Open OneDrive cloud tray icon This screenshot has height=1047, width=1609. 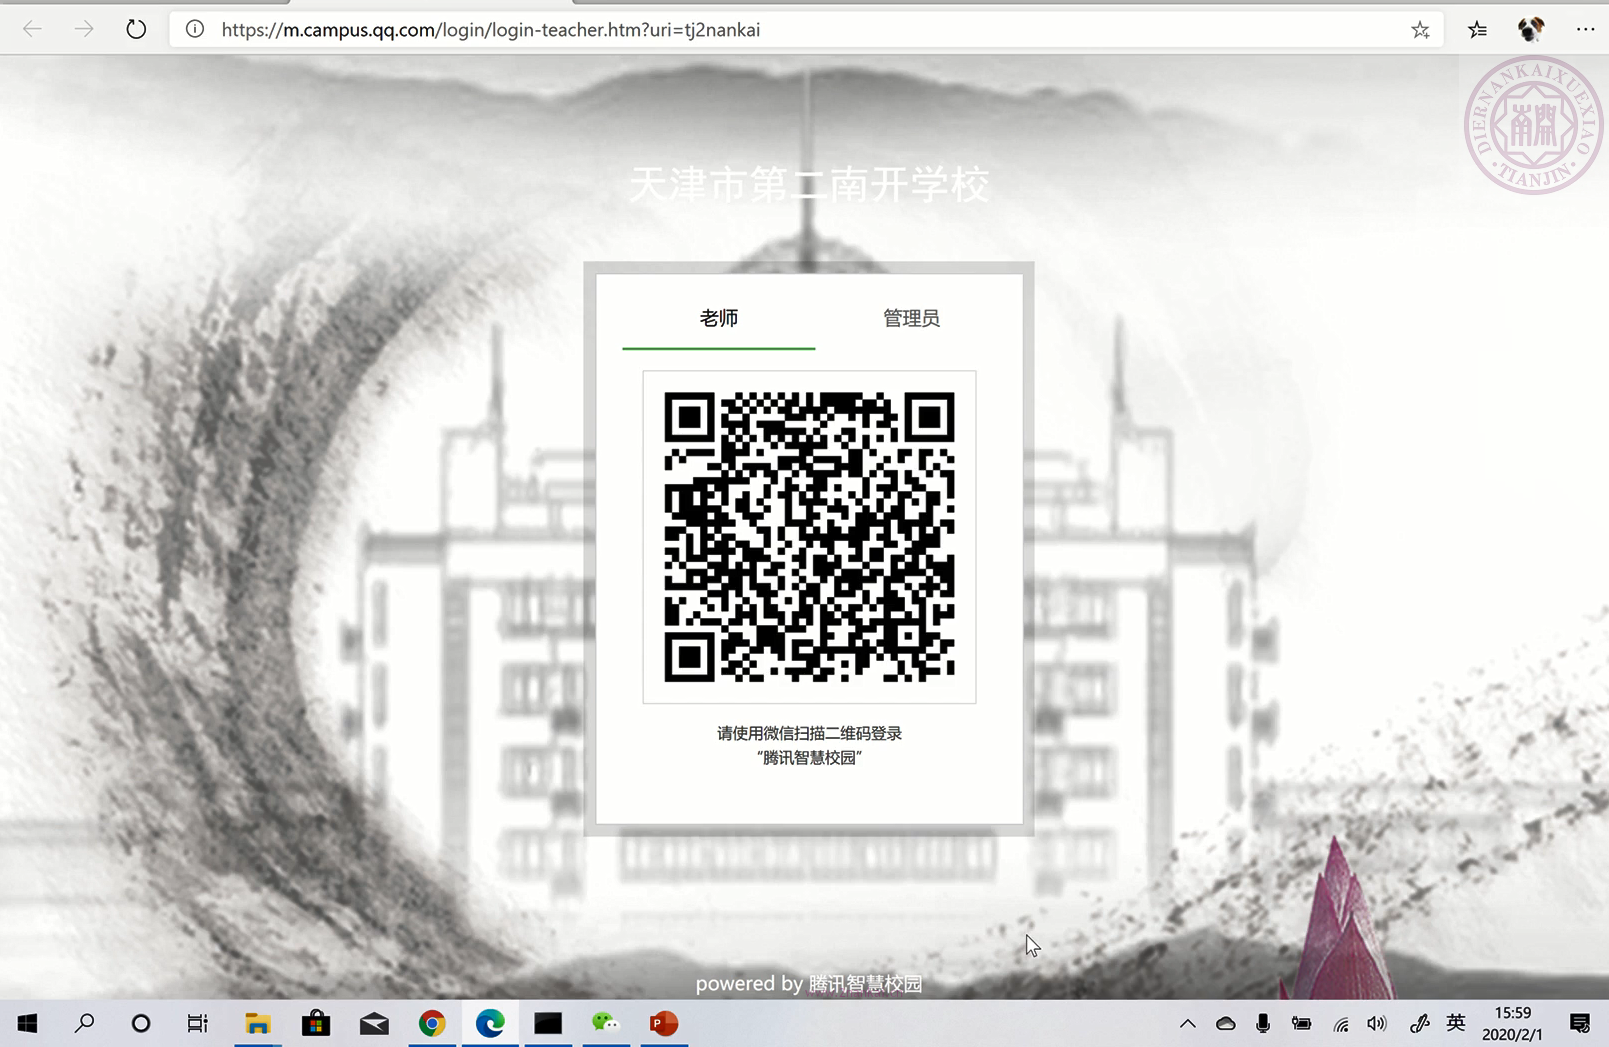coord(1225,1023)
